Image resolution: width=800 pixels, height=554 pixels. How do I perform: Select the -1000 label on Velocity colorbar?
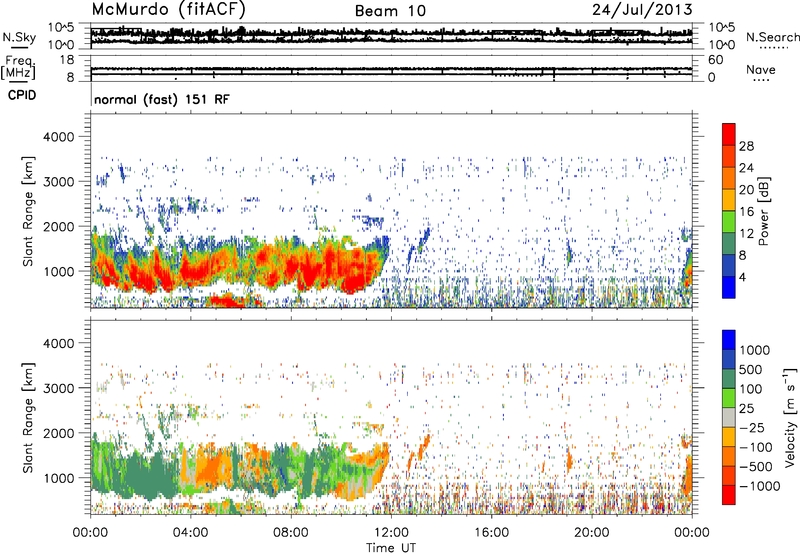(x=760, y=486)
